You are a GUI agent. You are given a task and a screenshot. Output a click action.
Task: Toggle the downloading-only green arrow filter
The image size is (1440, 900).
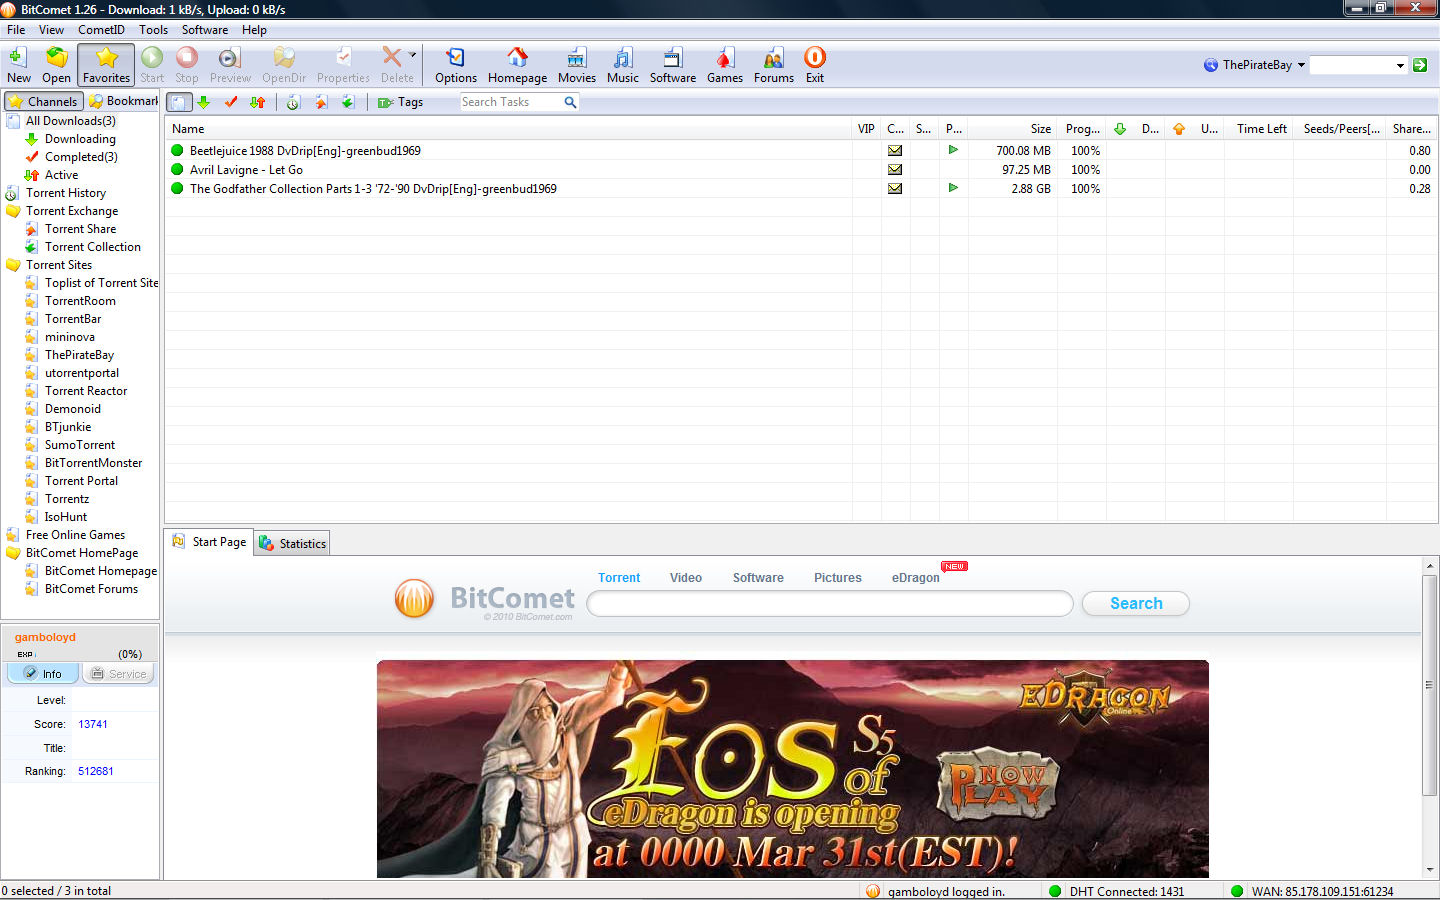(x=204, y=102)
